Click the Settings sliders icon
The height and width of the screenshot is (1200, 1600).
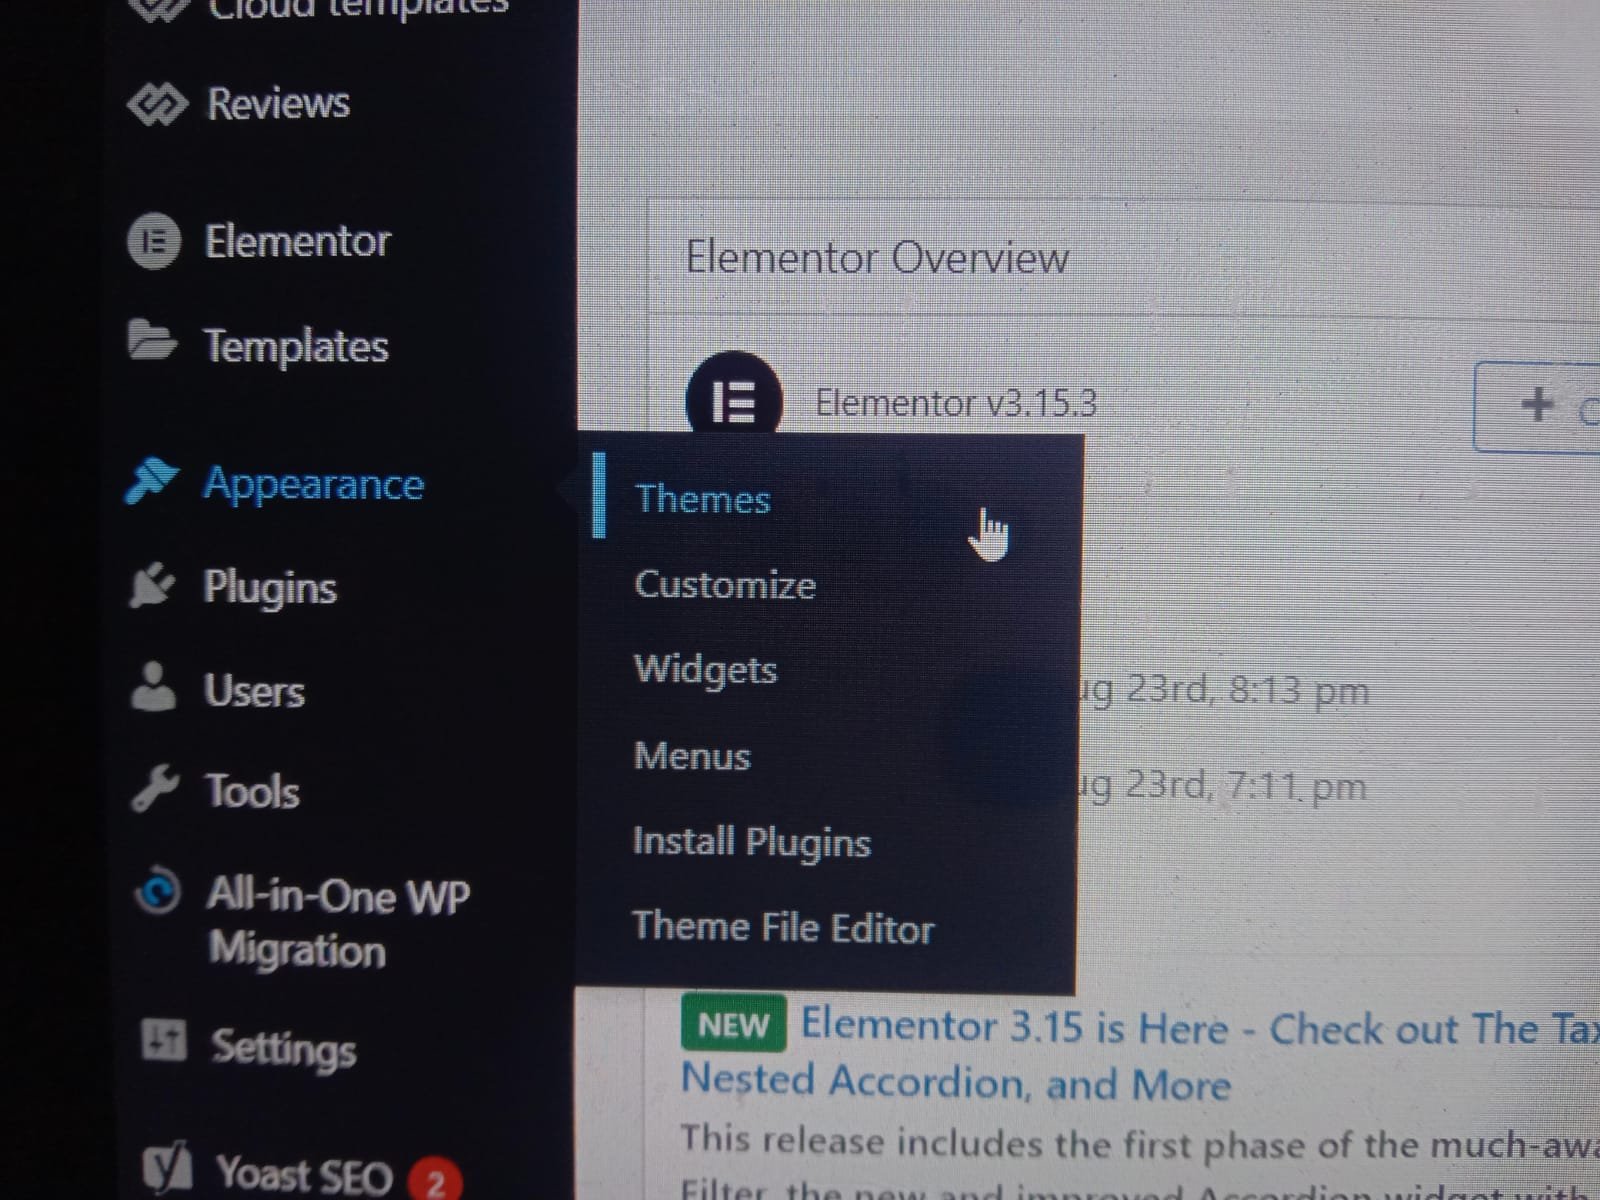(163, 1041)
